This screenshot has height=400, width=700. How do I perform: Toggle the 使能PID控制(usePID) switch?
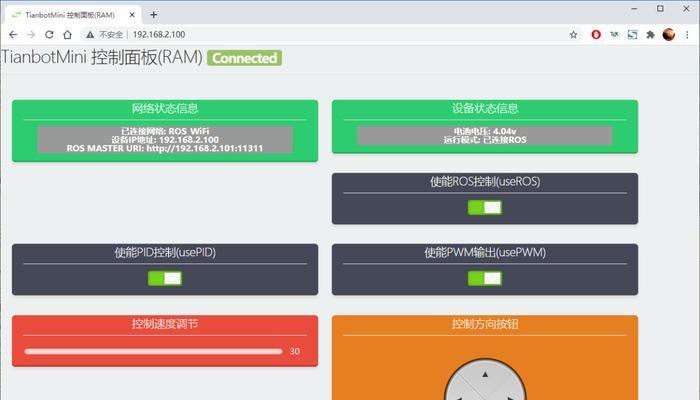click(165, 278)
